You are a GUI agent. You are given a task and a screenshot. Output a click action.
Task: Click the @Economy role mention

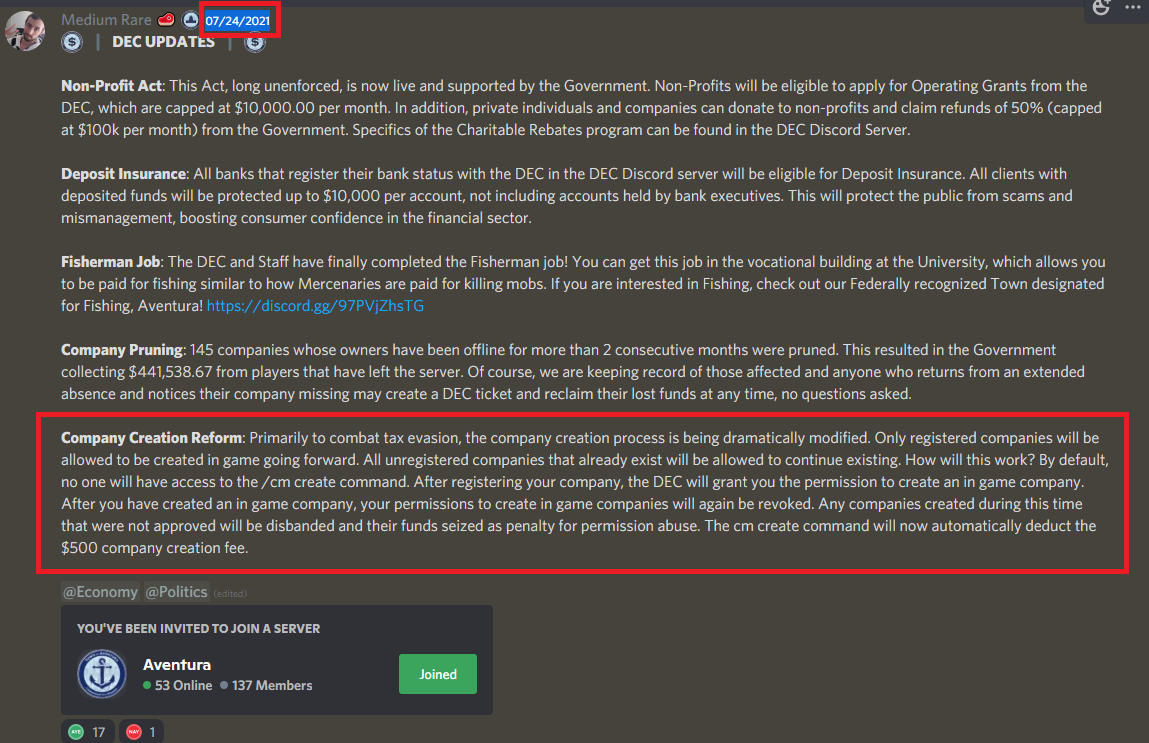pos(100,591)
